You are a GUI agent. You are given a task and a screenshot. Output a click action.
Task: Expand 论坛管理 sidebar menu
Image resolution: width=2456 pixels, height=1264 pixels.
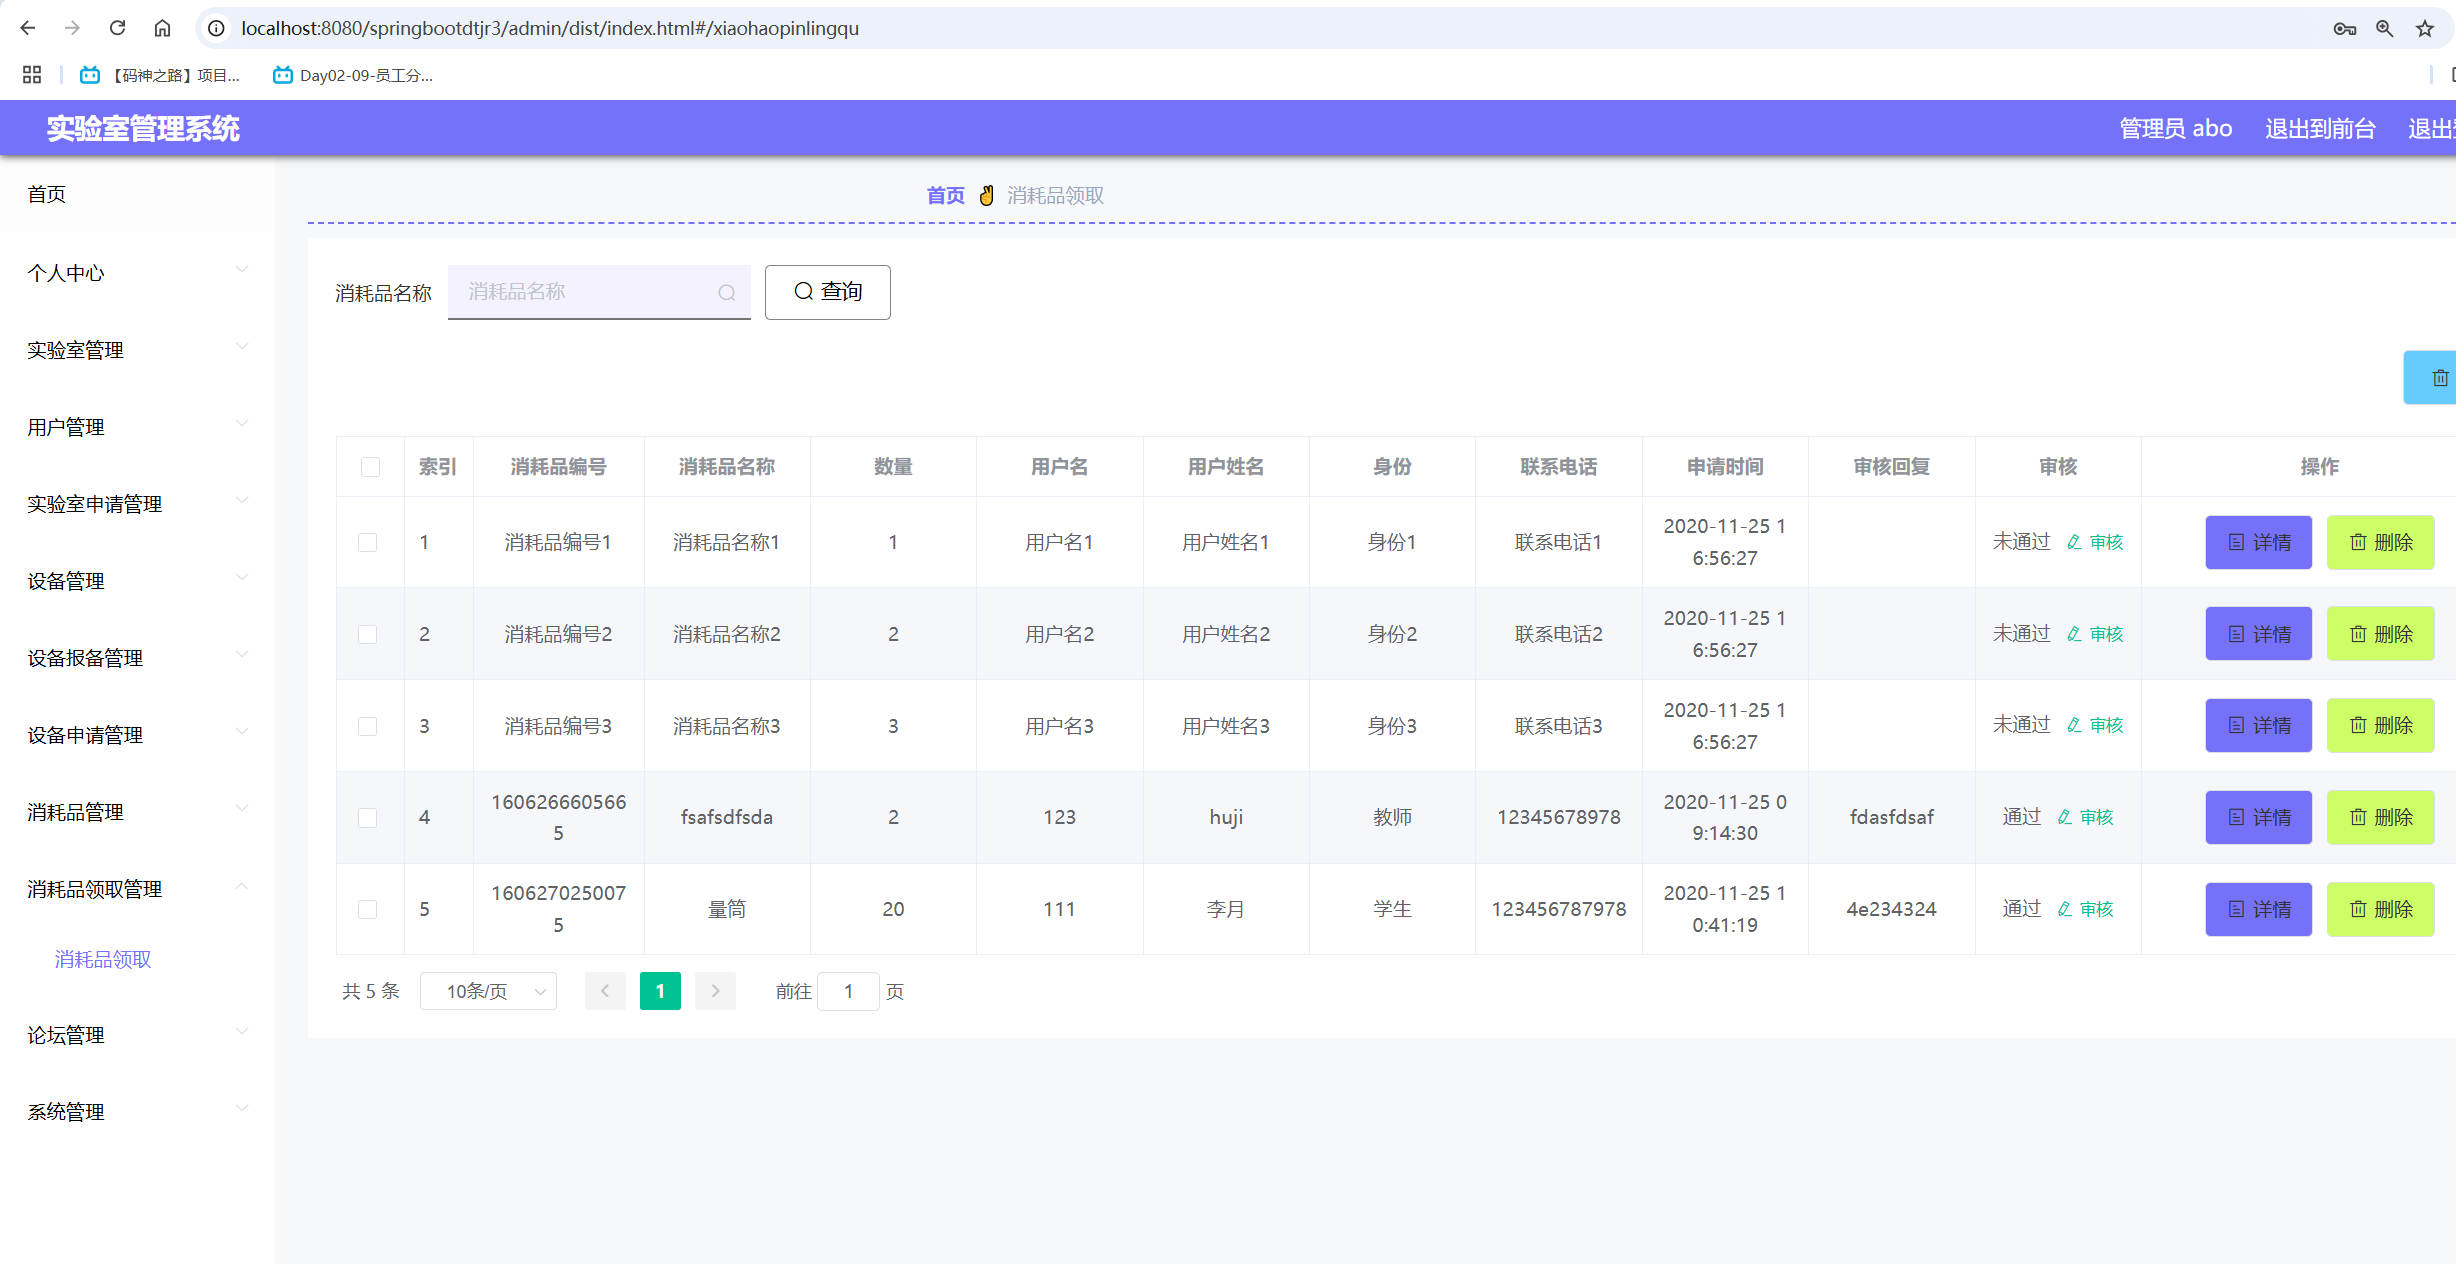137,1034
